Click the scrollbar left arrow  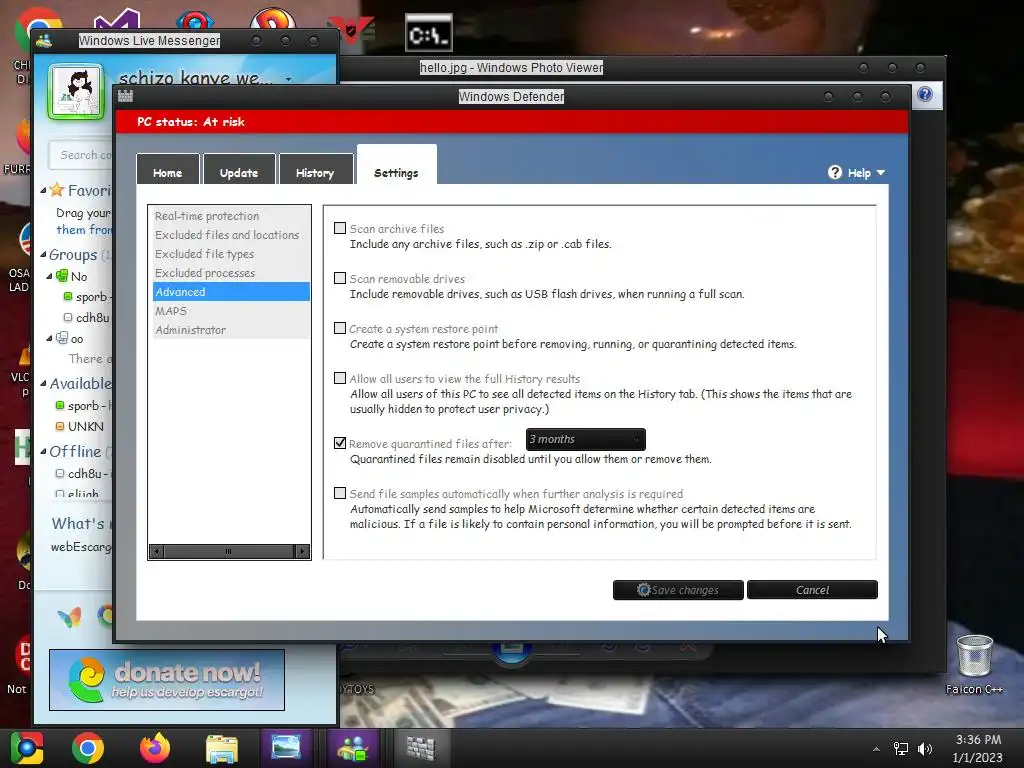point(156,551)
